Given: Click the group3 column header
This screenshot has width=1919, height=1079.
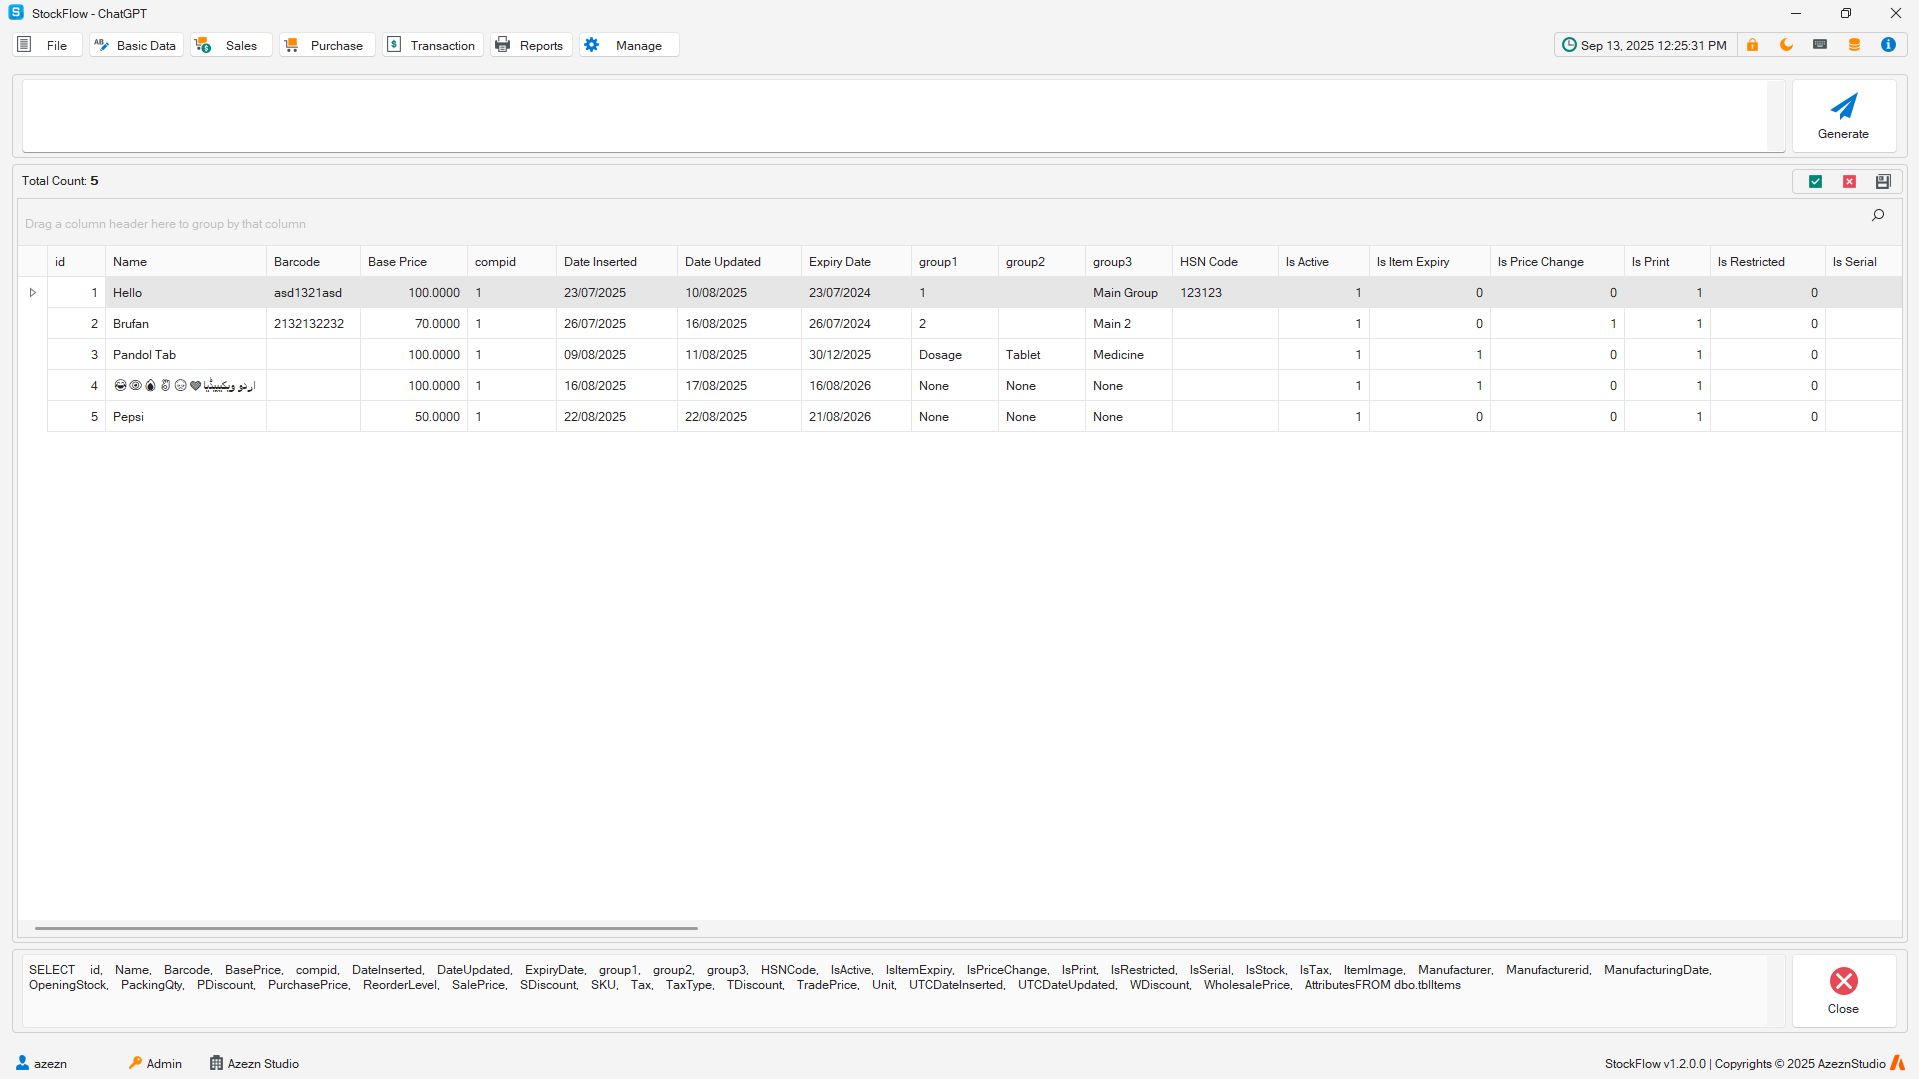Looking at the screenshot, I should (x=1129, y=262).
